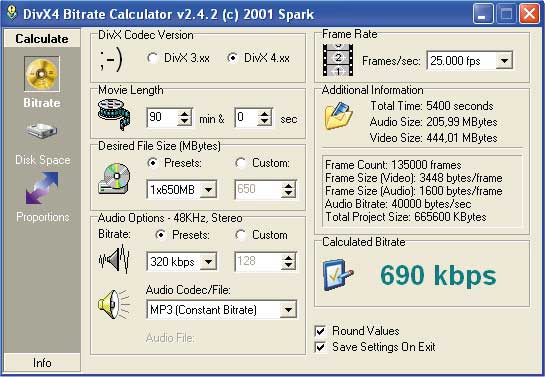Select the DivX 3.xx codec radio button
The image size is (545, 377).
pos(152,58)
